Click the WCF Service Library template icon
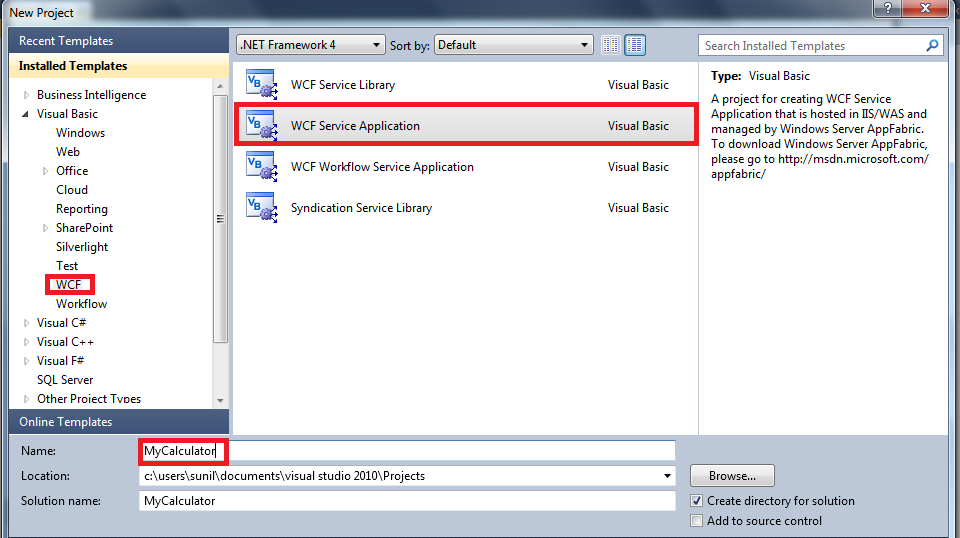The width and height of the screenshot is (960, 538). tap(261, 84)
